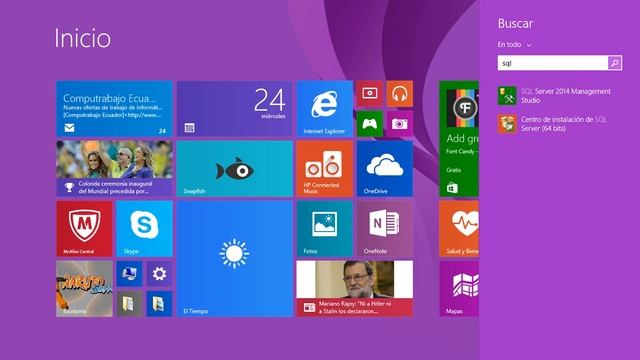Open HP Connected Music tile
Screen dimensions: 640x360
324,169
